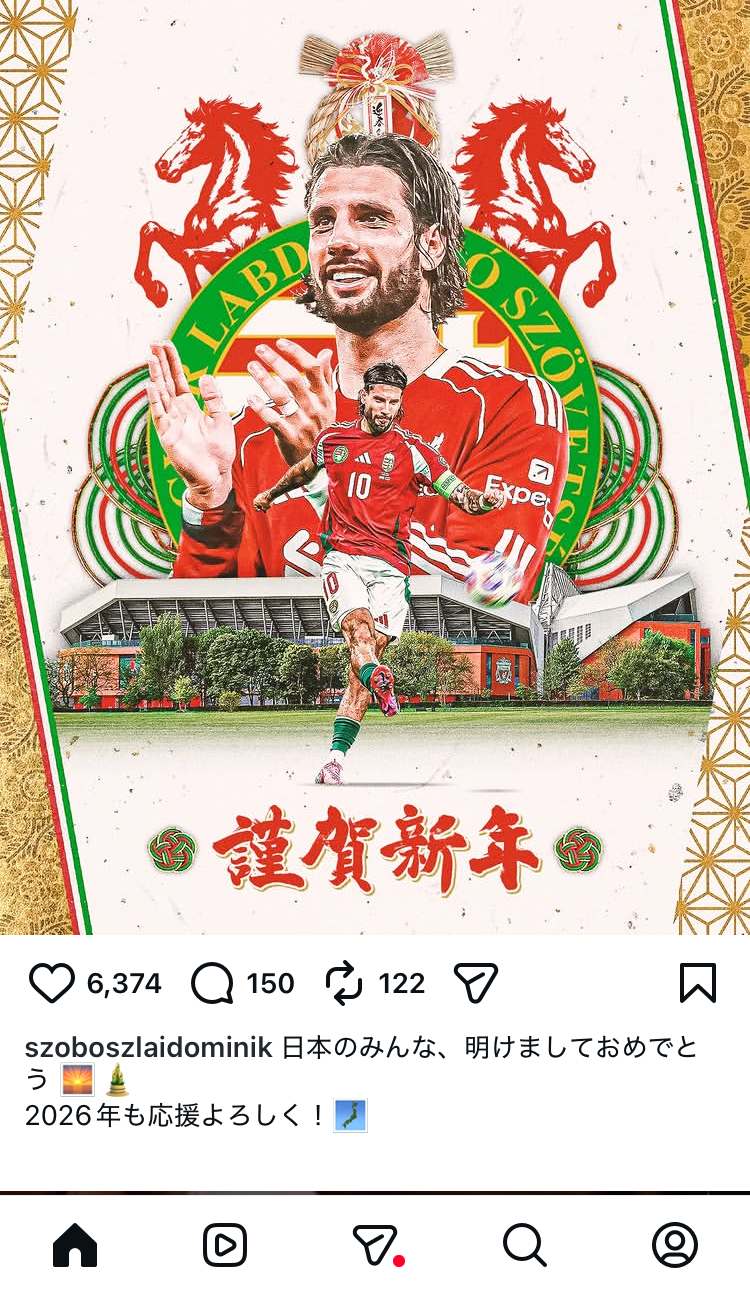Tap the 謹賀新年 greeting on image
This screenshot has width=750, height=1294.
click(x=376, y=850)
